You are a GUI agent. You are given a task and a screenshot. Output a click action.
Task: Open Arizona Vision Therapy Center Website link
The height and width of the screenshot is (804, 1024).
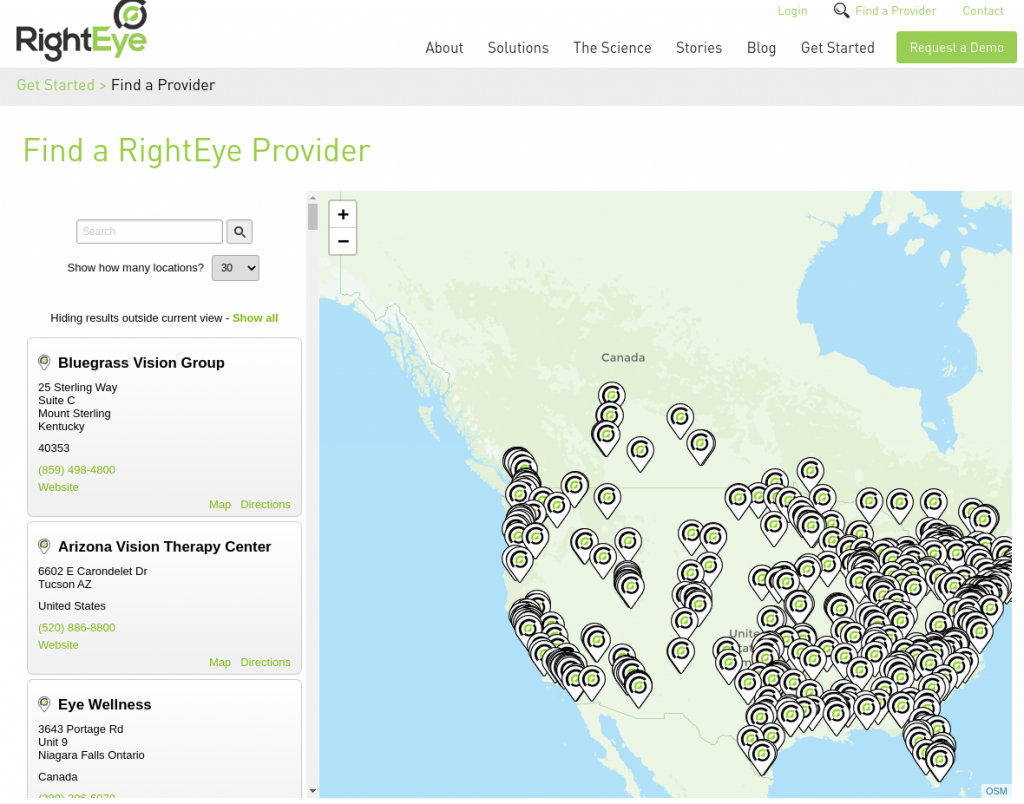pyautogui.click(x=58, y=645)
